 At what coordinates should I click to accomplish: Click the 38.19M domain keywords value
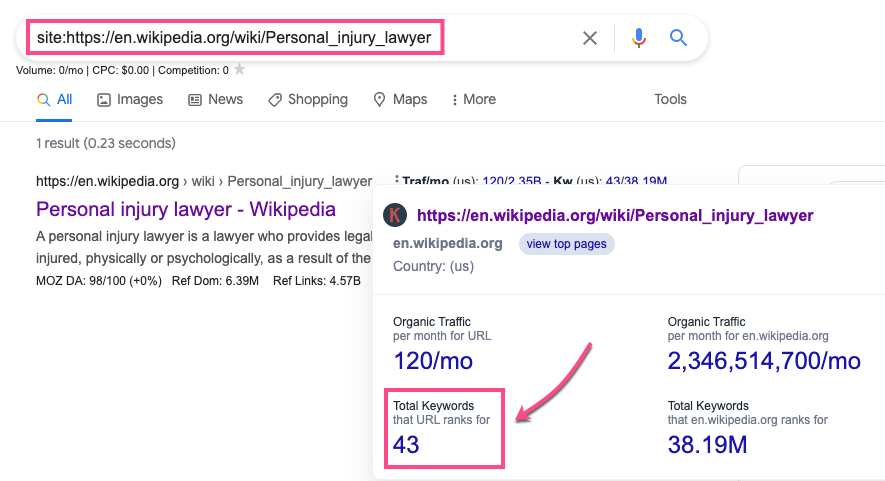point(707,445)
